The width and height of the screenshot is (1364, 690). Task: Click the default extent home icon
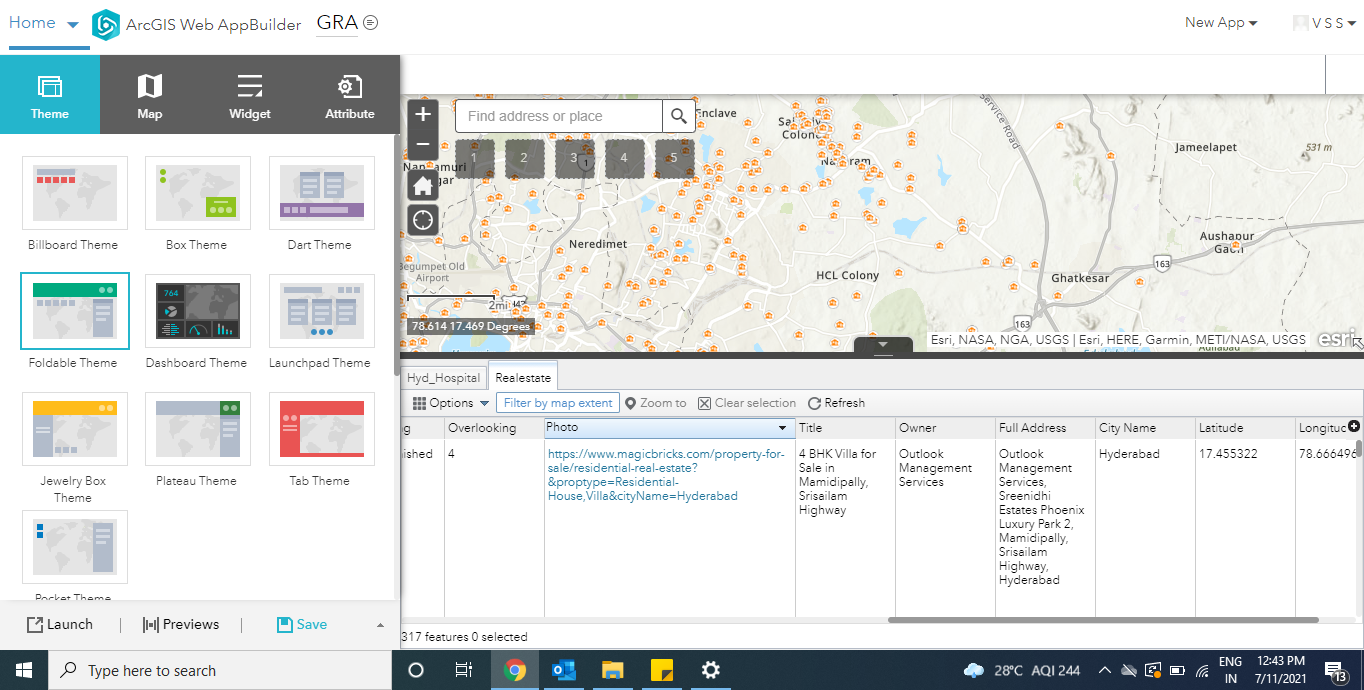[x=423, y=185]
